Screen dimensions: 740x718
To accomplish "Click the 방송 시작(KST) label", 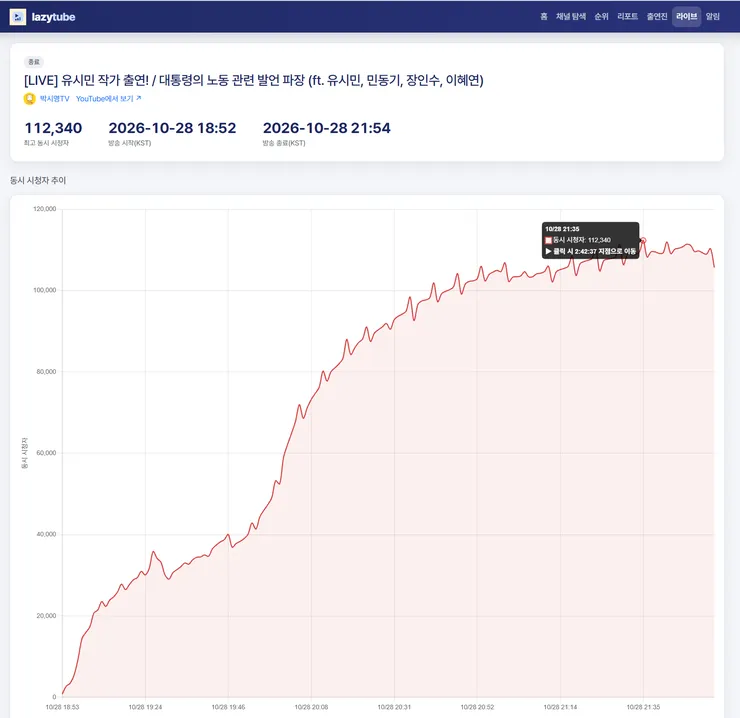I will point(130,143).
